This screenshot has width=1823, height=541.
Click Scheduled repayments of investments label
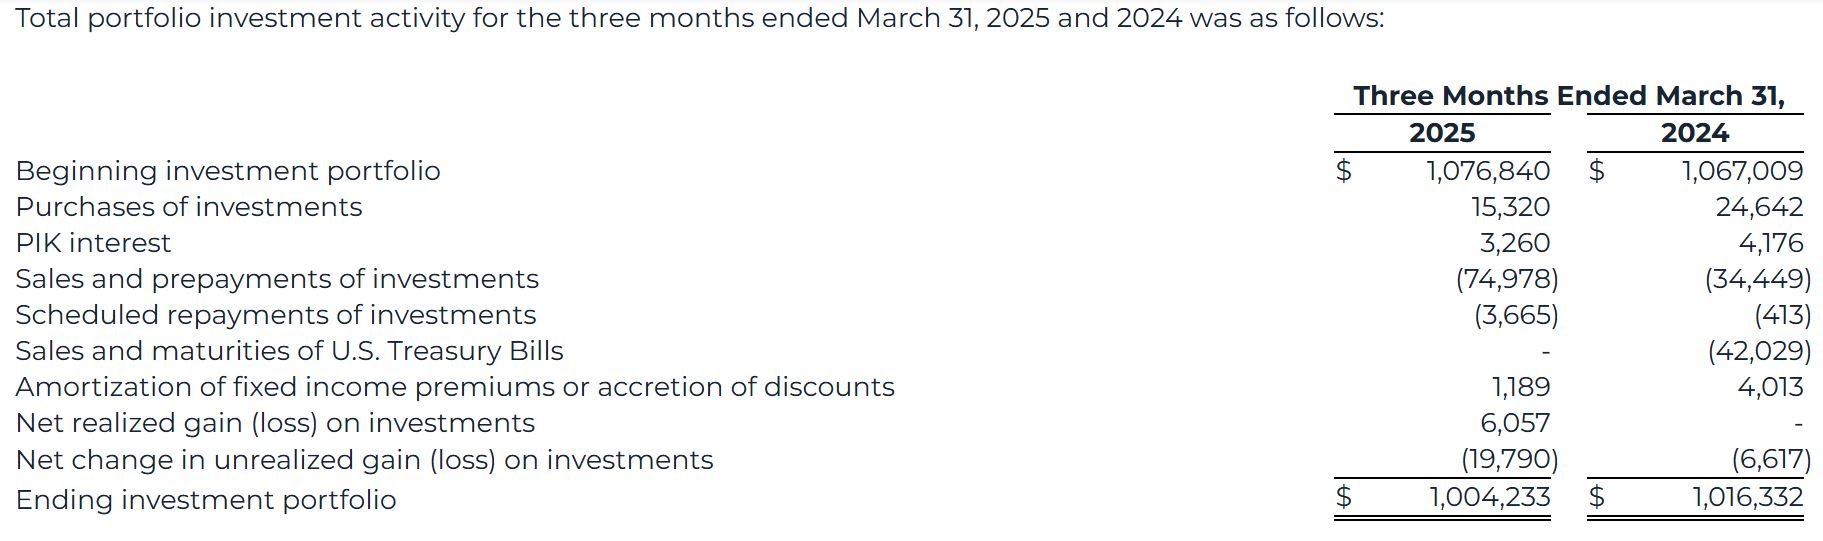click(276, 315)
